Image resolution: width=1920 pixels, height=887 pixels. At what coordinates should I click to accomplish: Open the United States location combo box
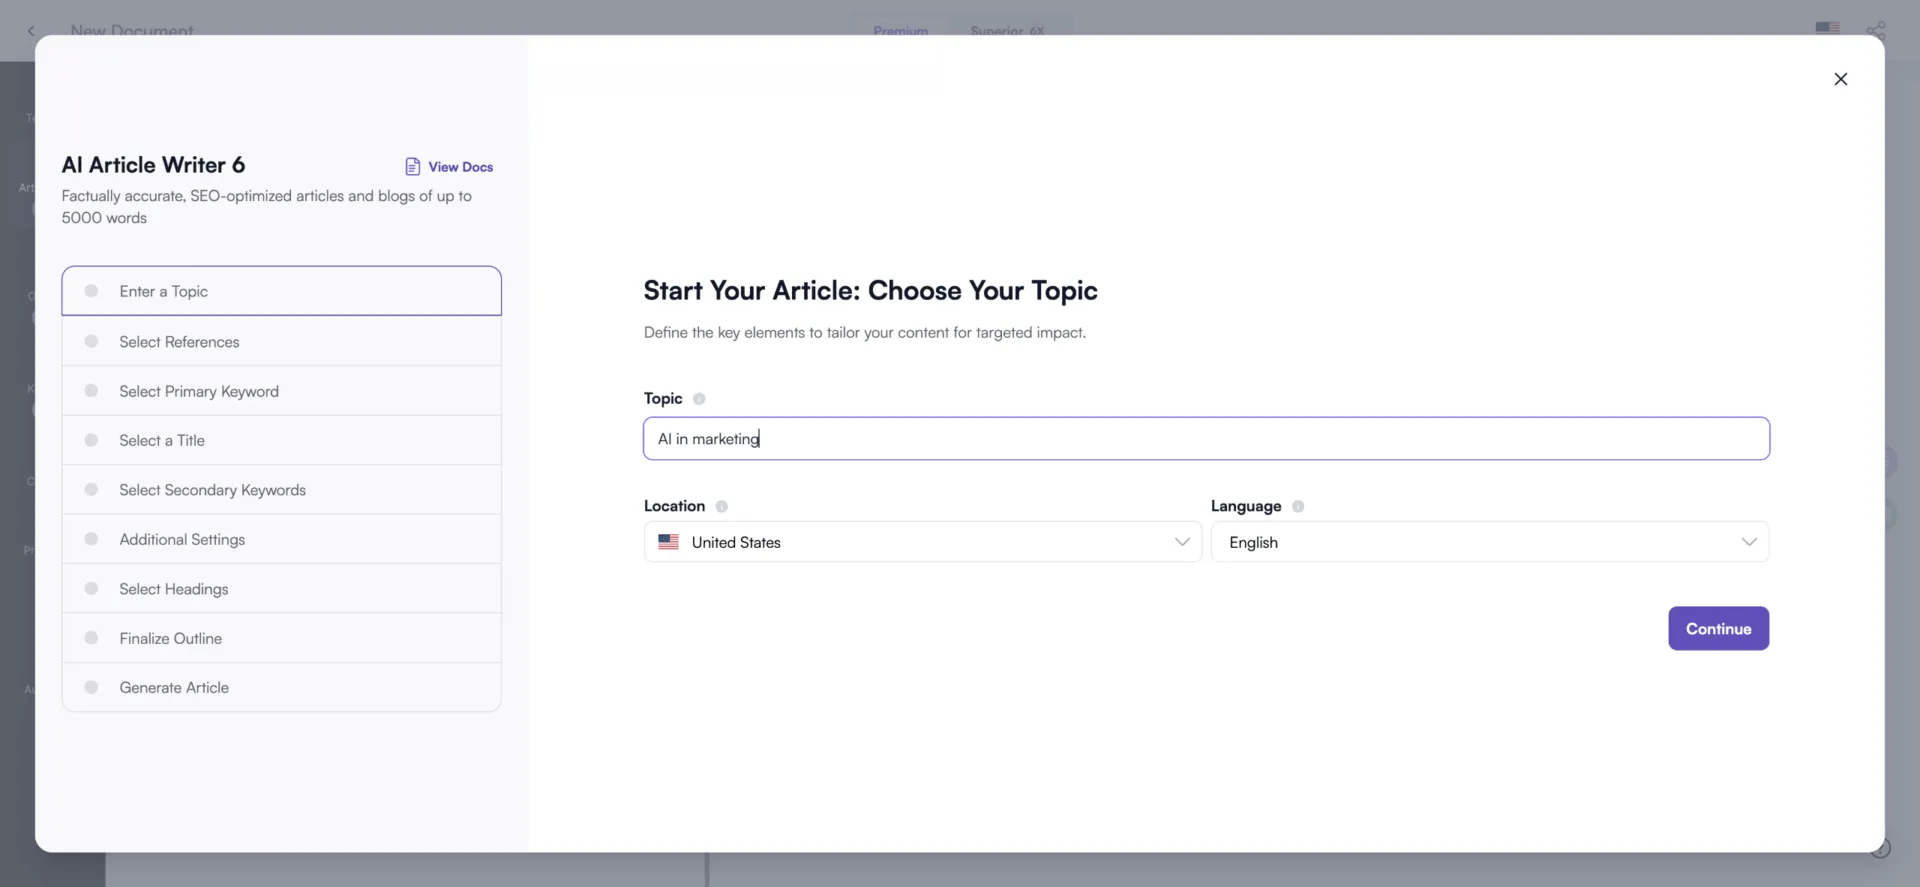pyautogui.click(x=922, y=542)
